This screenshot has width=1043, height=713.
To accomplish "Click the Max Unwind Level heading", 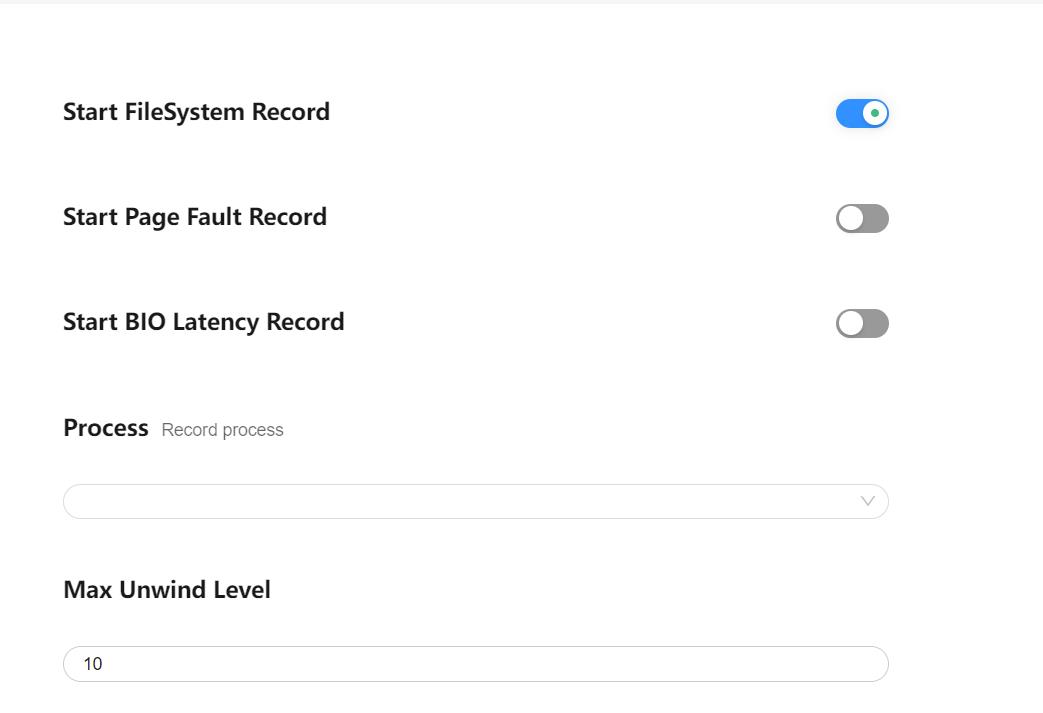I will 167,589.
